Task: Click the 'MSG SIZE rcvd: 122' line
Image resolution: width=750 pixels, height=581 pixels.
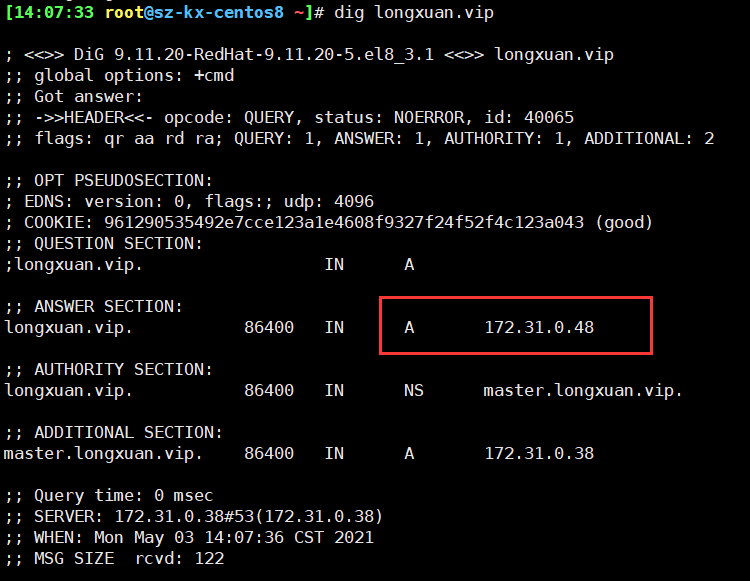Action: pos(114,559)
